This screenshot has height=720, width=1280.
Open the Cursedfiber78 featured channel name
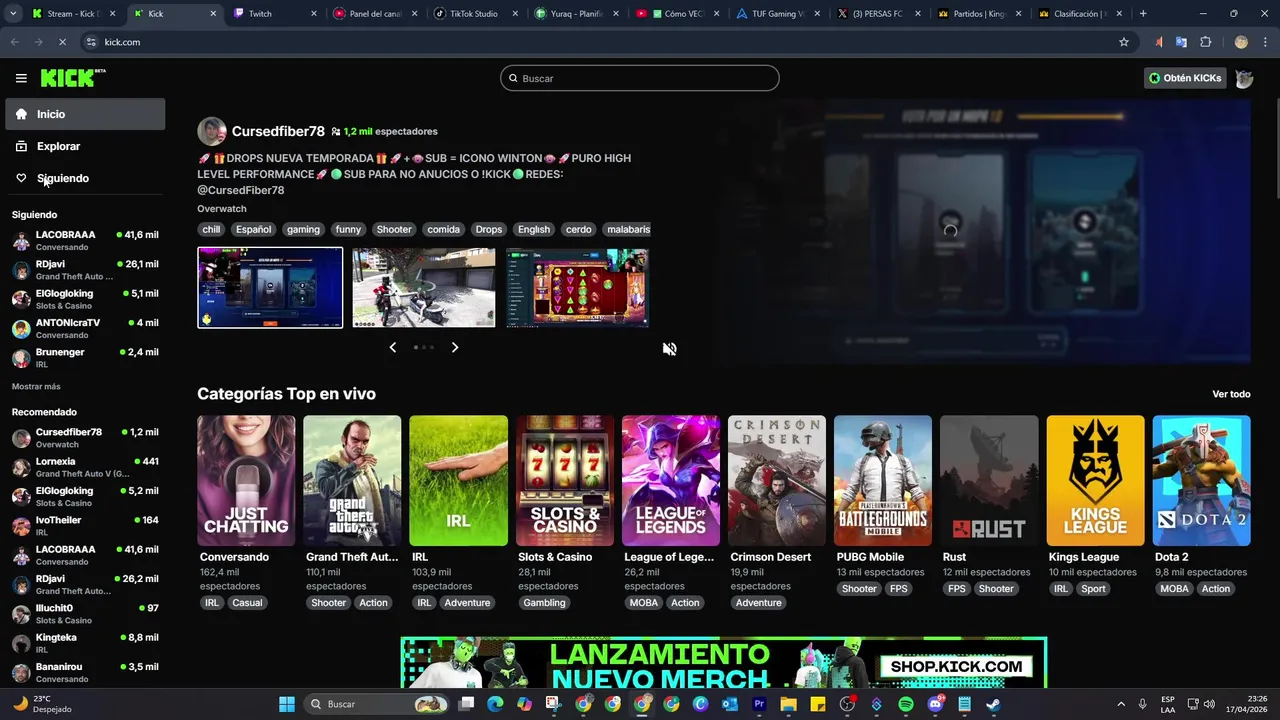click(278, 131)
